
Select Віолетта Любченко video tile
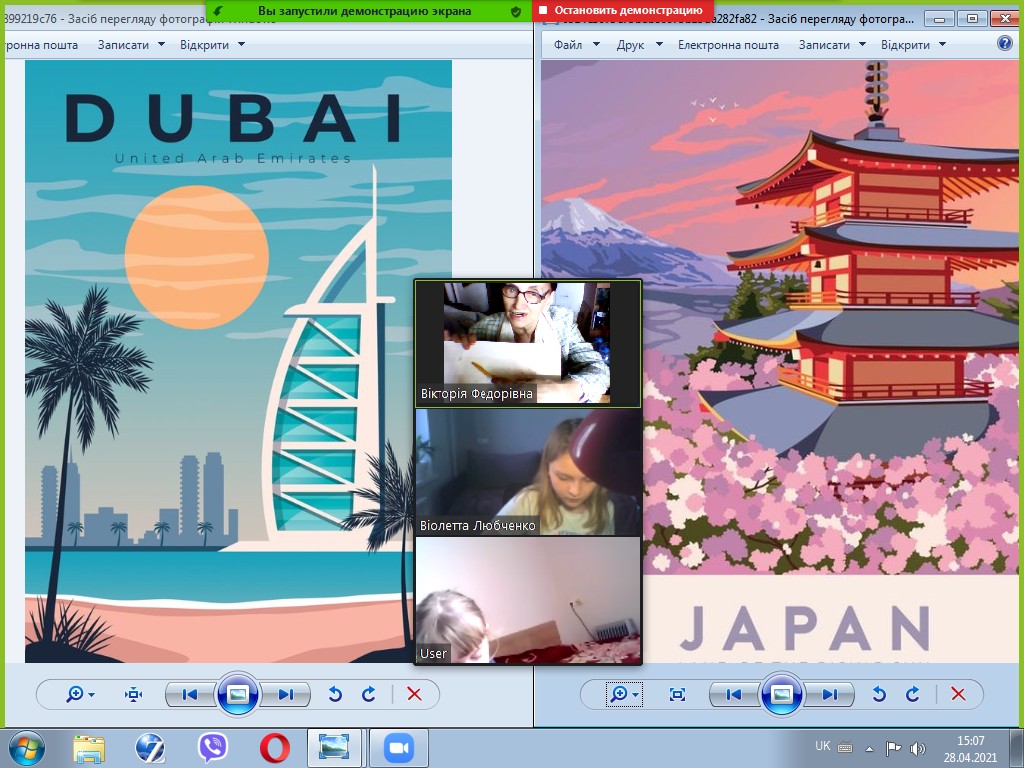(528, 472)
